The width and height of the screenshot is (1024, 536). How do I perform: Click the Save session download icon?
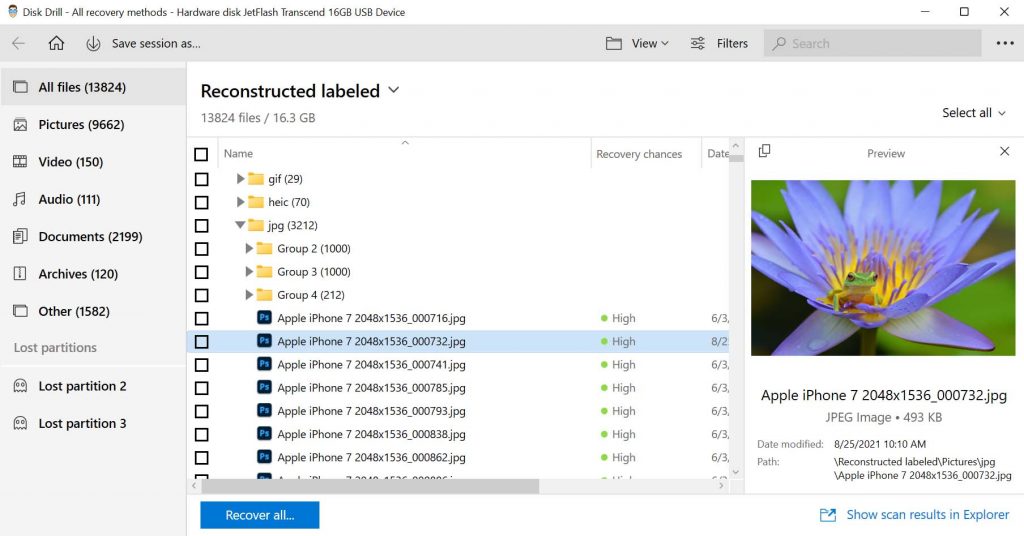93,43
